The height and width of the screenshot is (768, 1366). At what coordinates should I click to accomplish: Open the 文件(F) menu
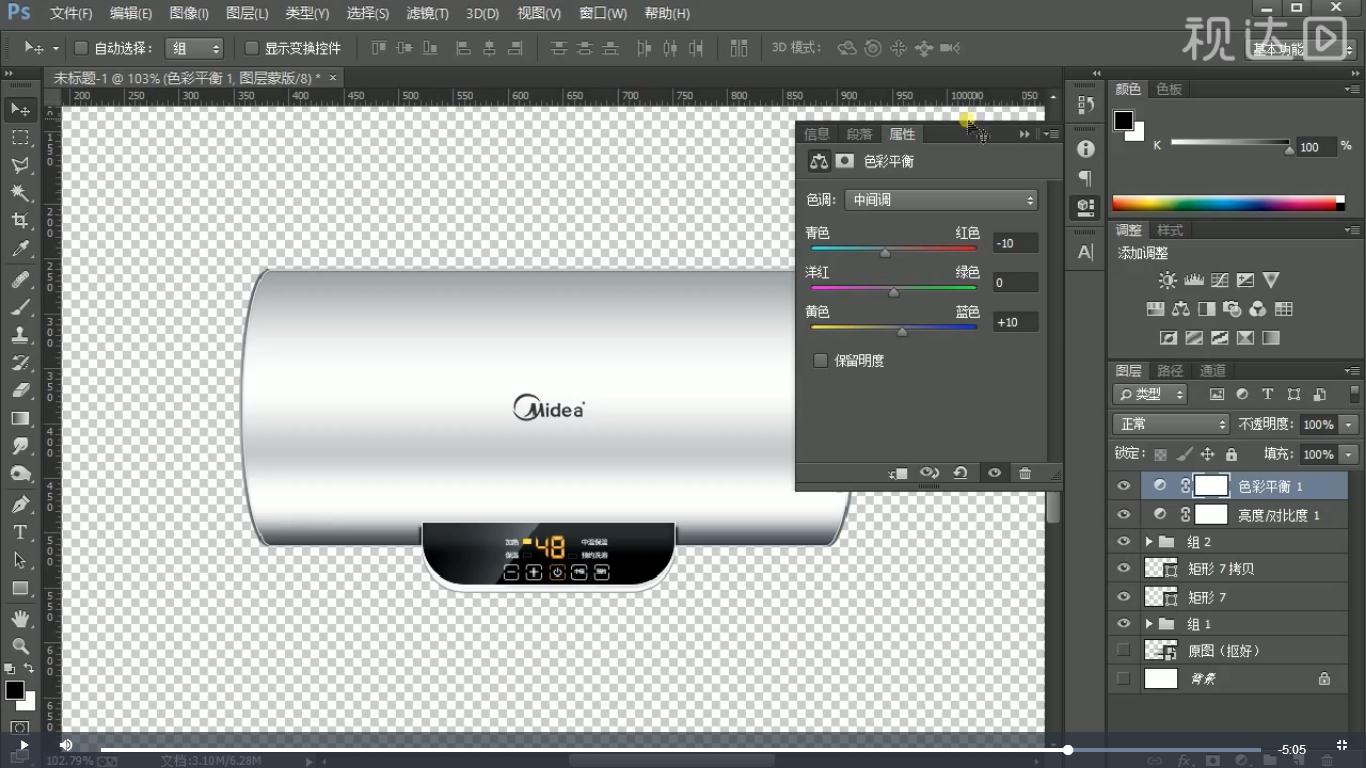click(x=71, y=13)
